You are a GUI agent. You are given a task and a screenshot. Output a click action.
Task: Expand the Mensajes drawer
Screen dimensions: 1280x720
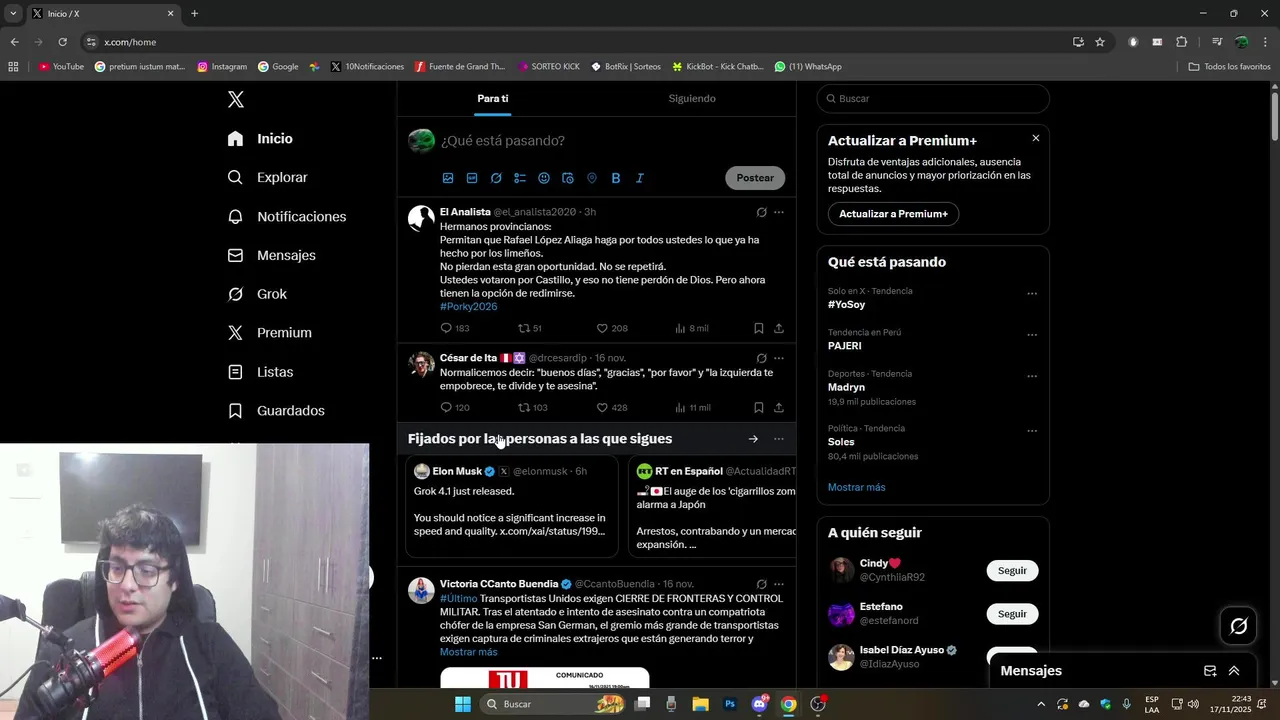(1234, 671)
